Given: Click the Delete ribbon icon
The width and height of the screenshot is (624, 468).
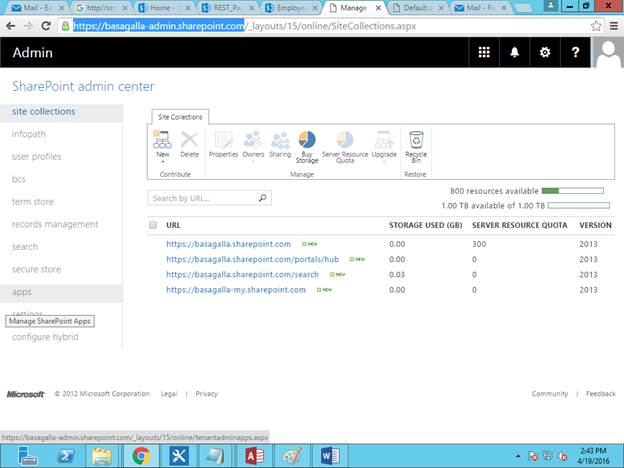Looking at the screenshot, I should pos(189,140).
